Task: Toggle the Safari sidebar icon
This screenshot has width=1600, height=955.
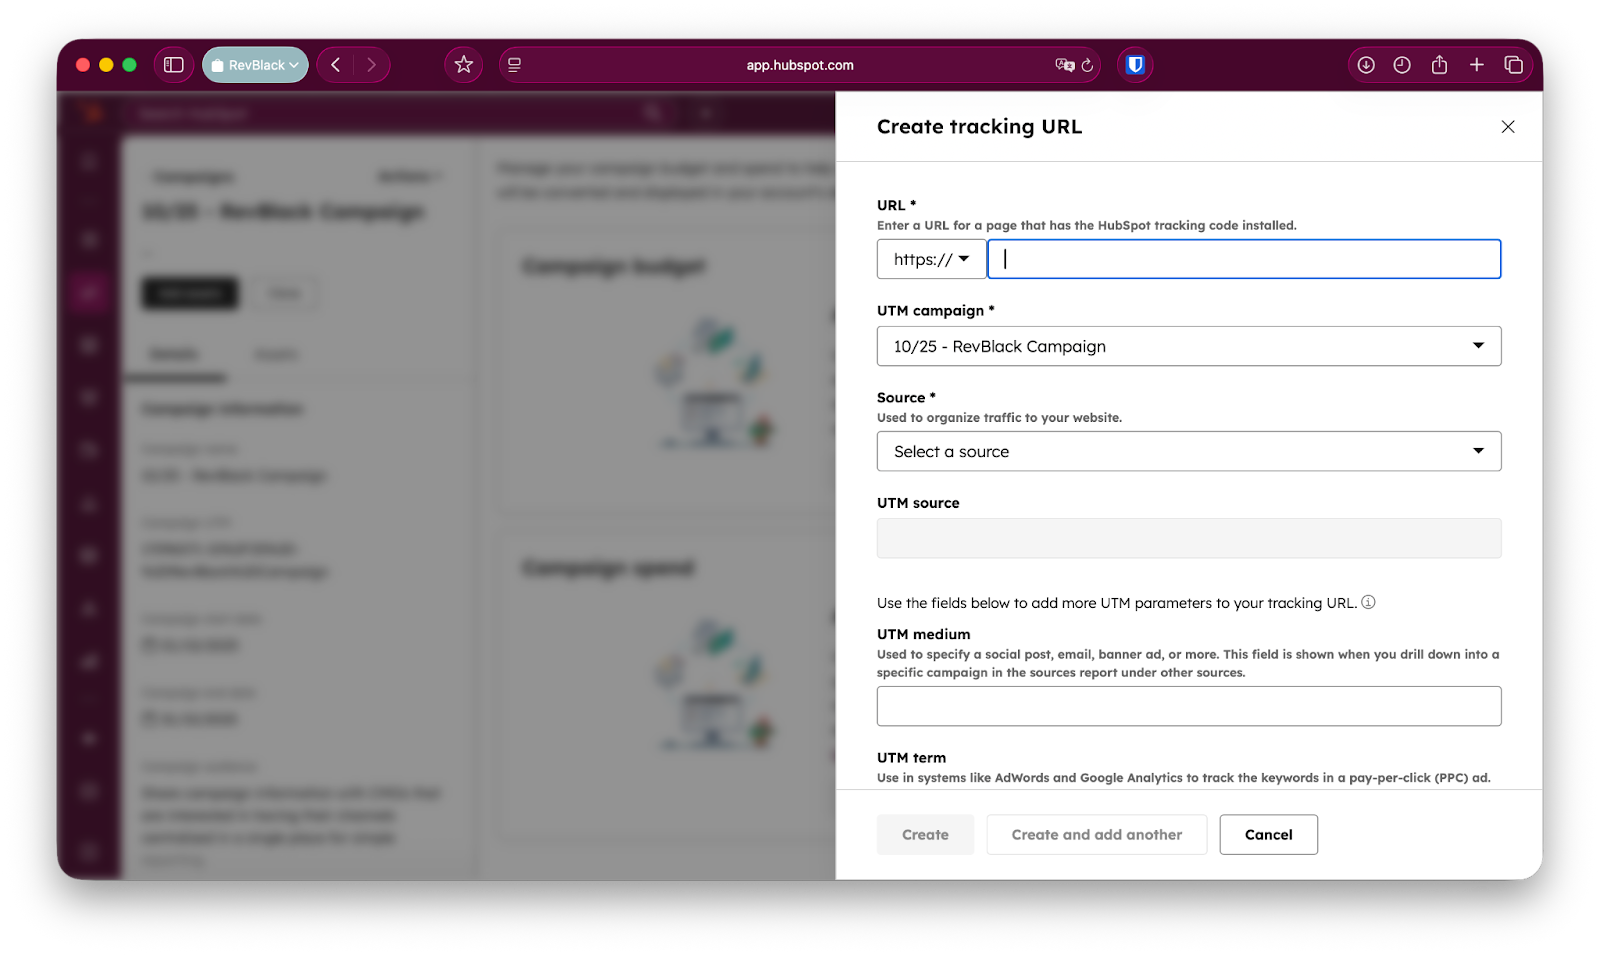Action: click(x=174, y=65)
